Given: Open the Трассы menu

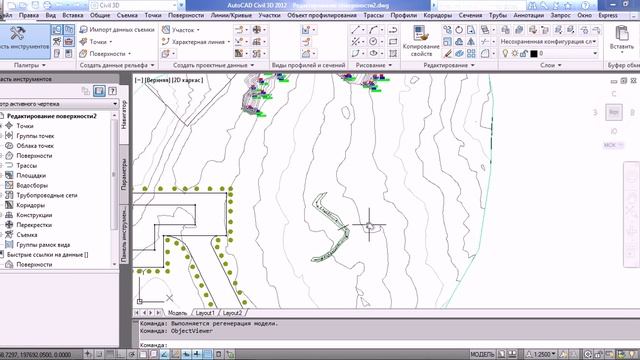Looking at the screenshot, I should (373, 15).
